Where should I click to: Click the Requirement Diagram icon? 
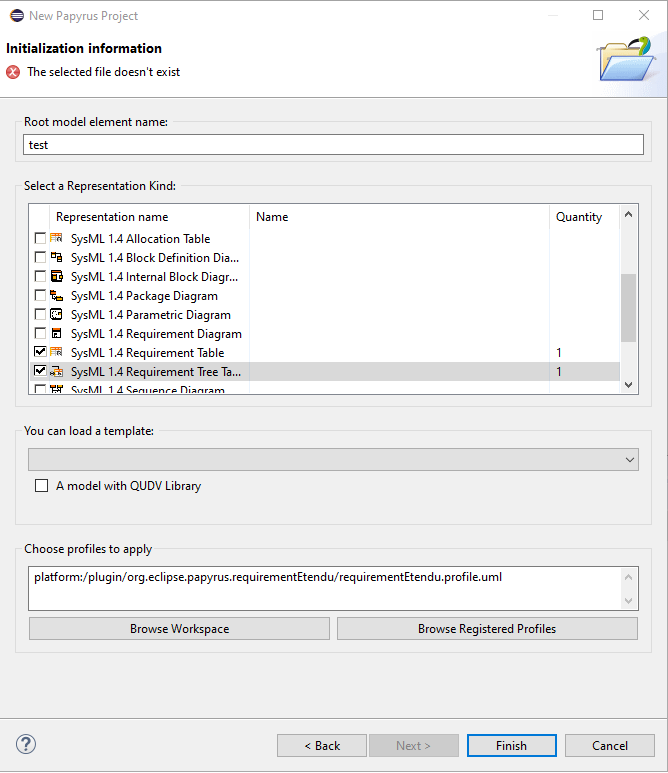pyautogui.click(x=56, y=334)
